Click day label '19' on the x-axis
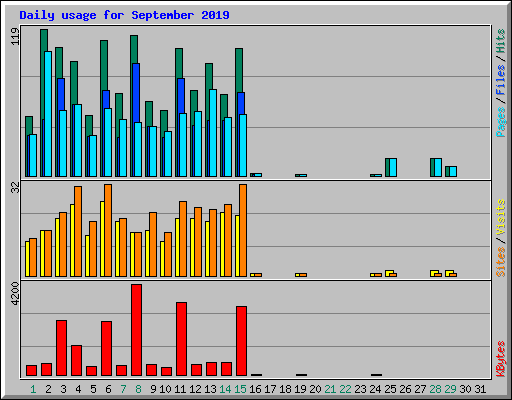This screenshot has width=512, height=400. tap(300, 389)
